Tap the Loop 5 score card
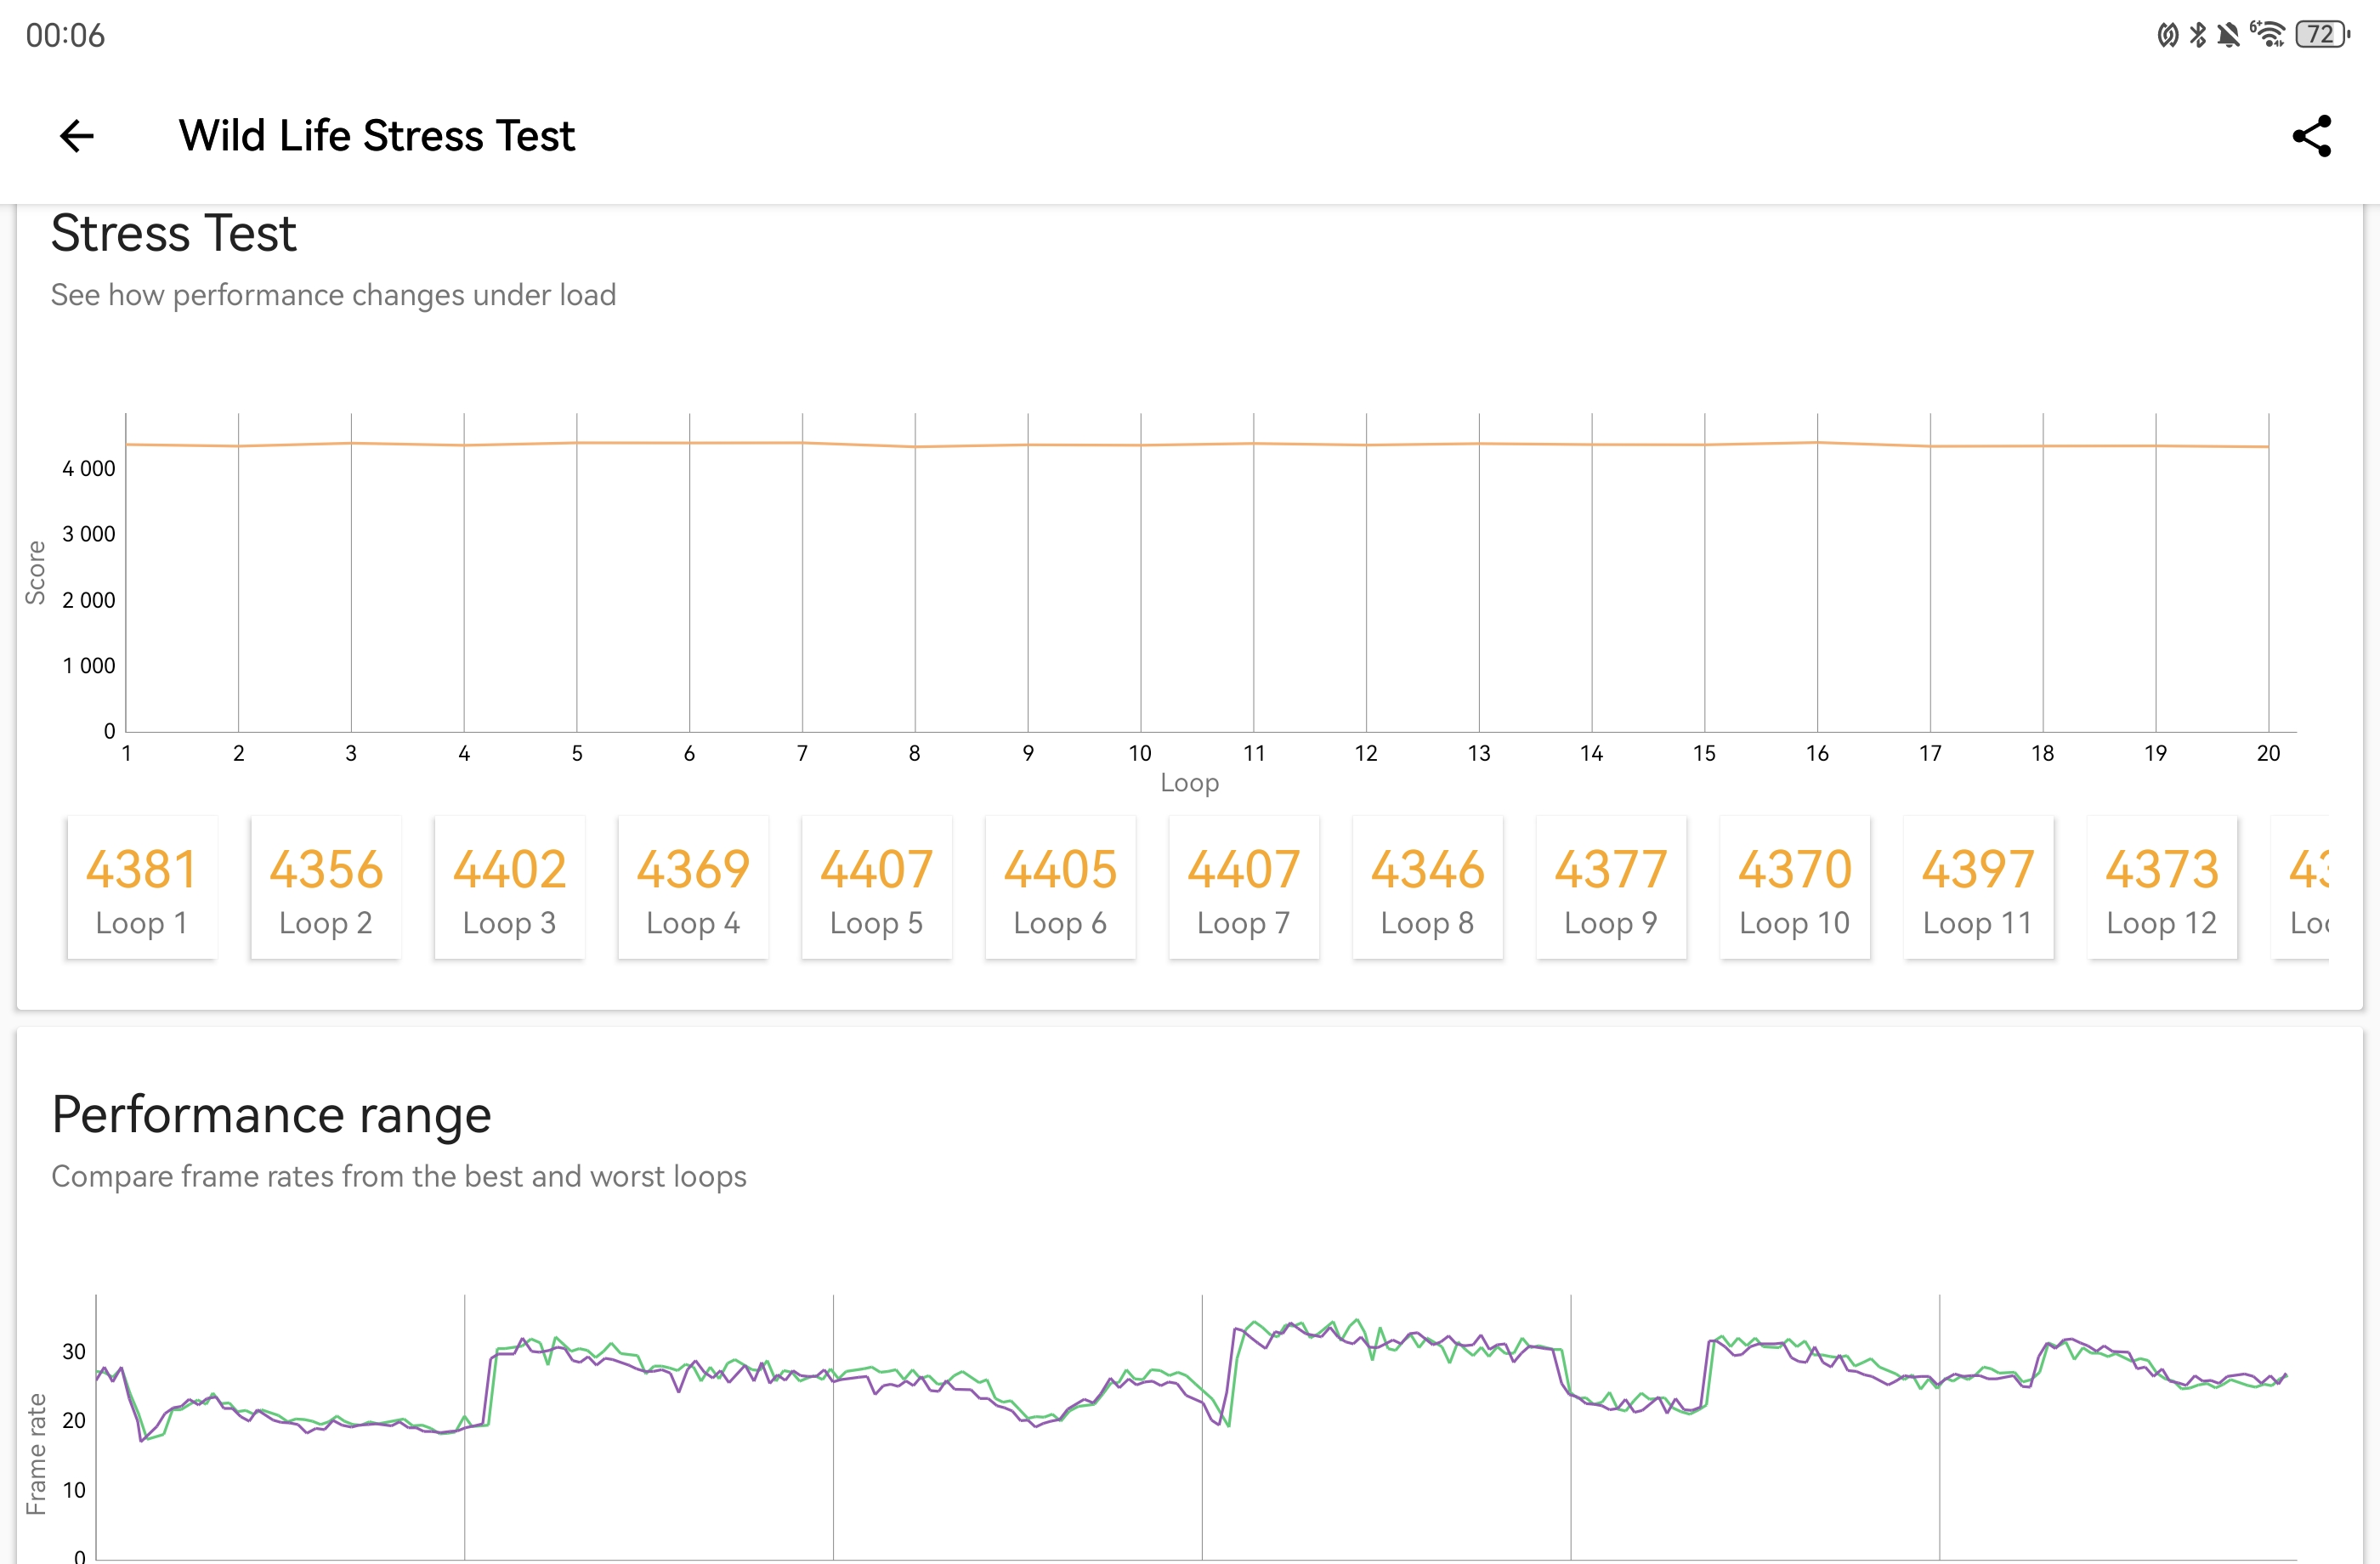Image resolution: width=2380 pixels, height=1564 pixels. [x=876, y=888]
